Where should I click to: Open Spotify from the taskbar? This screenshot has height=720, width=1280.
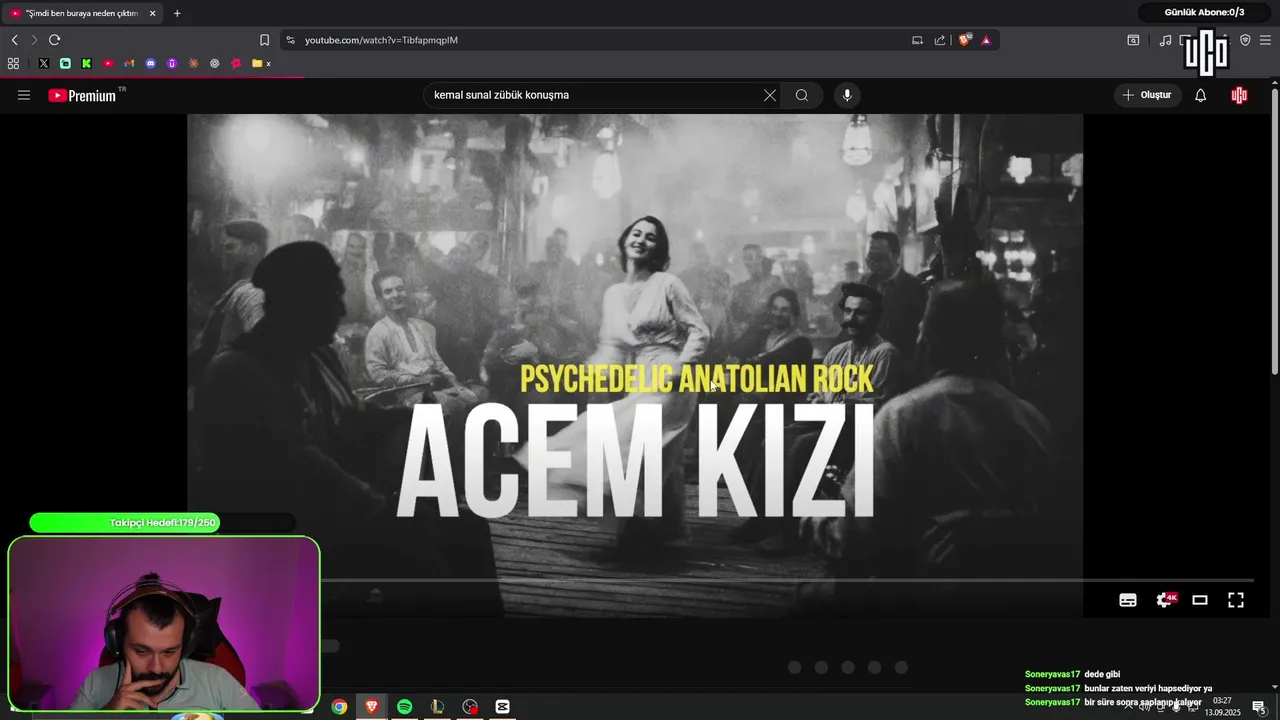tap(404, 707)
